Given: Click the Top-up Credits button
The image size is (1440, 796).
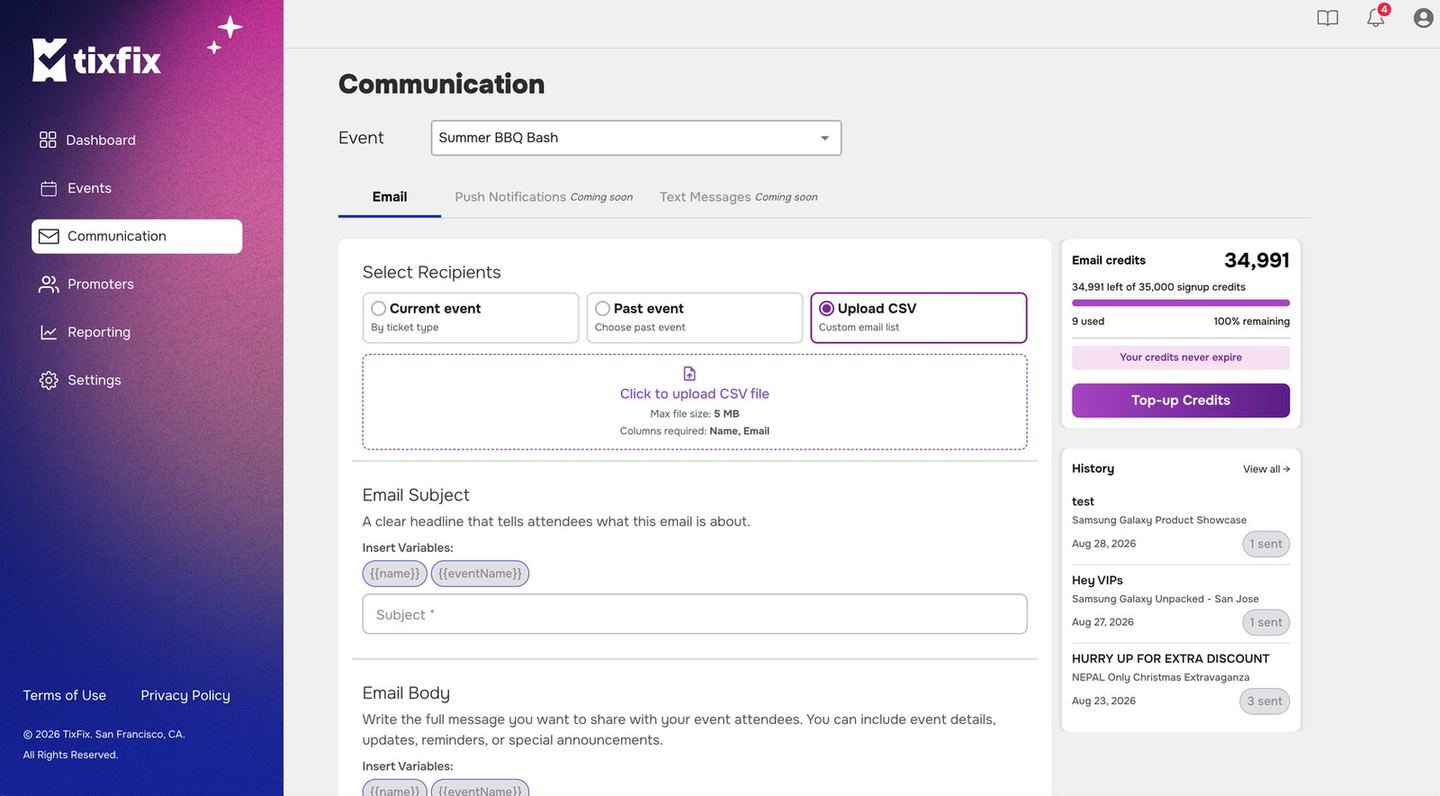Looking at the screenshot, I should pyautogui.click(x=1181, y=400).
